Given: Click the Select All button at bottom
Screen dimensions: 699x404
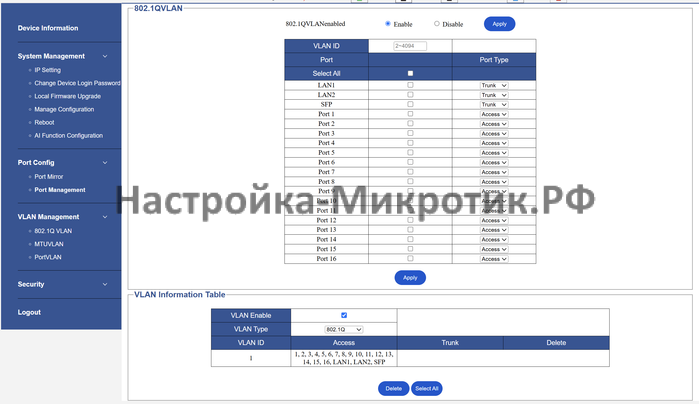Looking at the screenshot, I should coord(427,388).
